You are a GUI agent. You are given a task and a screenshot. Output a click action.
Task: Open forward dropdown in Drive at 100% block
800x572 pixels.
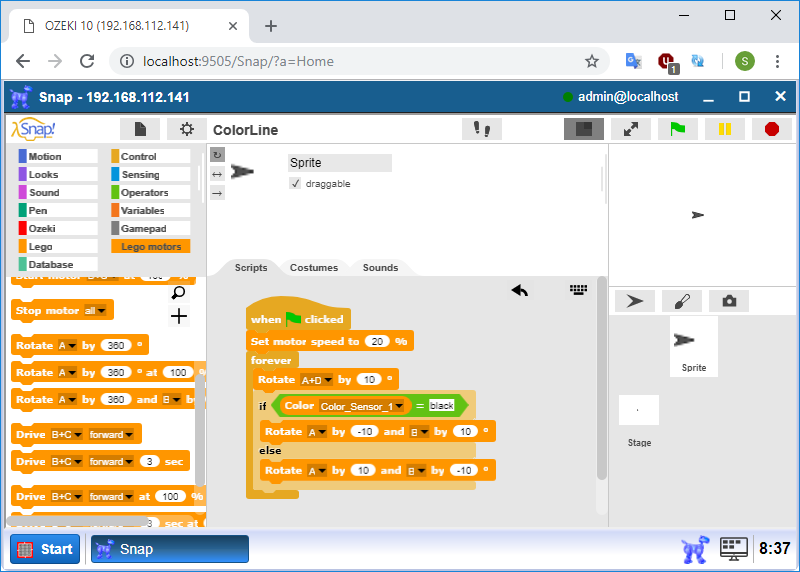111,496
